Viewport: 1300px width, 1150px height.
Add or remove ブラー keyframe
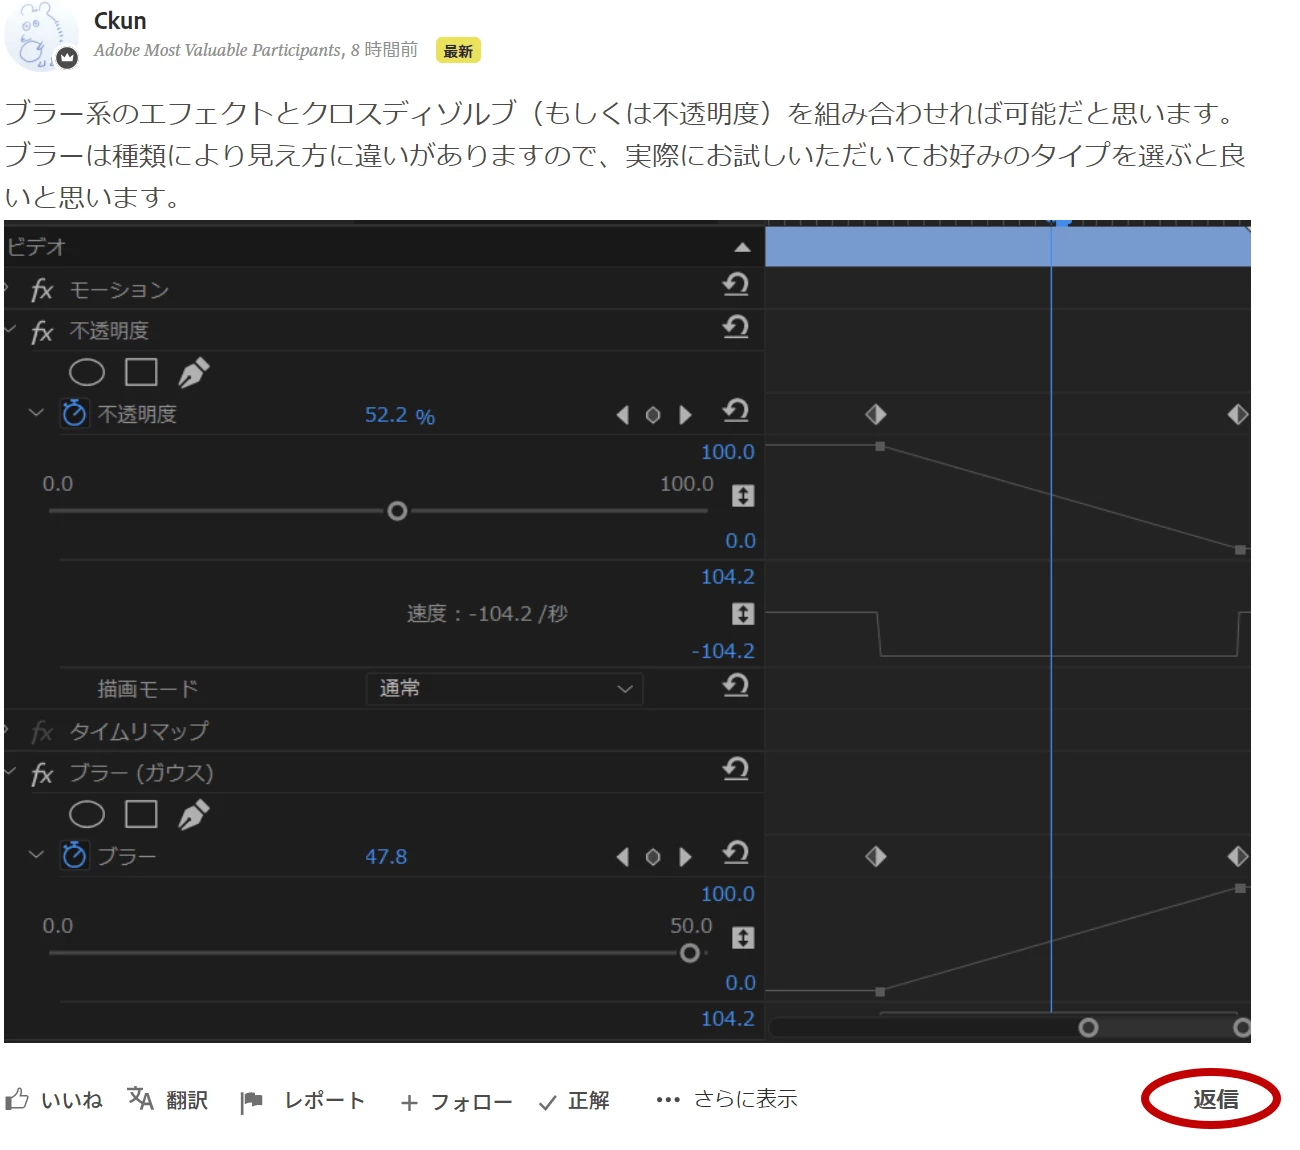click(x=653, y=857)
